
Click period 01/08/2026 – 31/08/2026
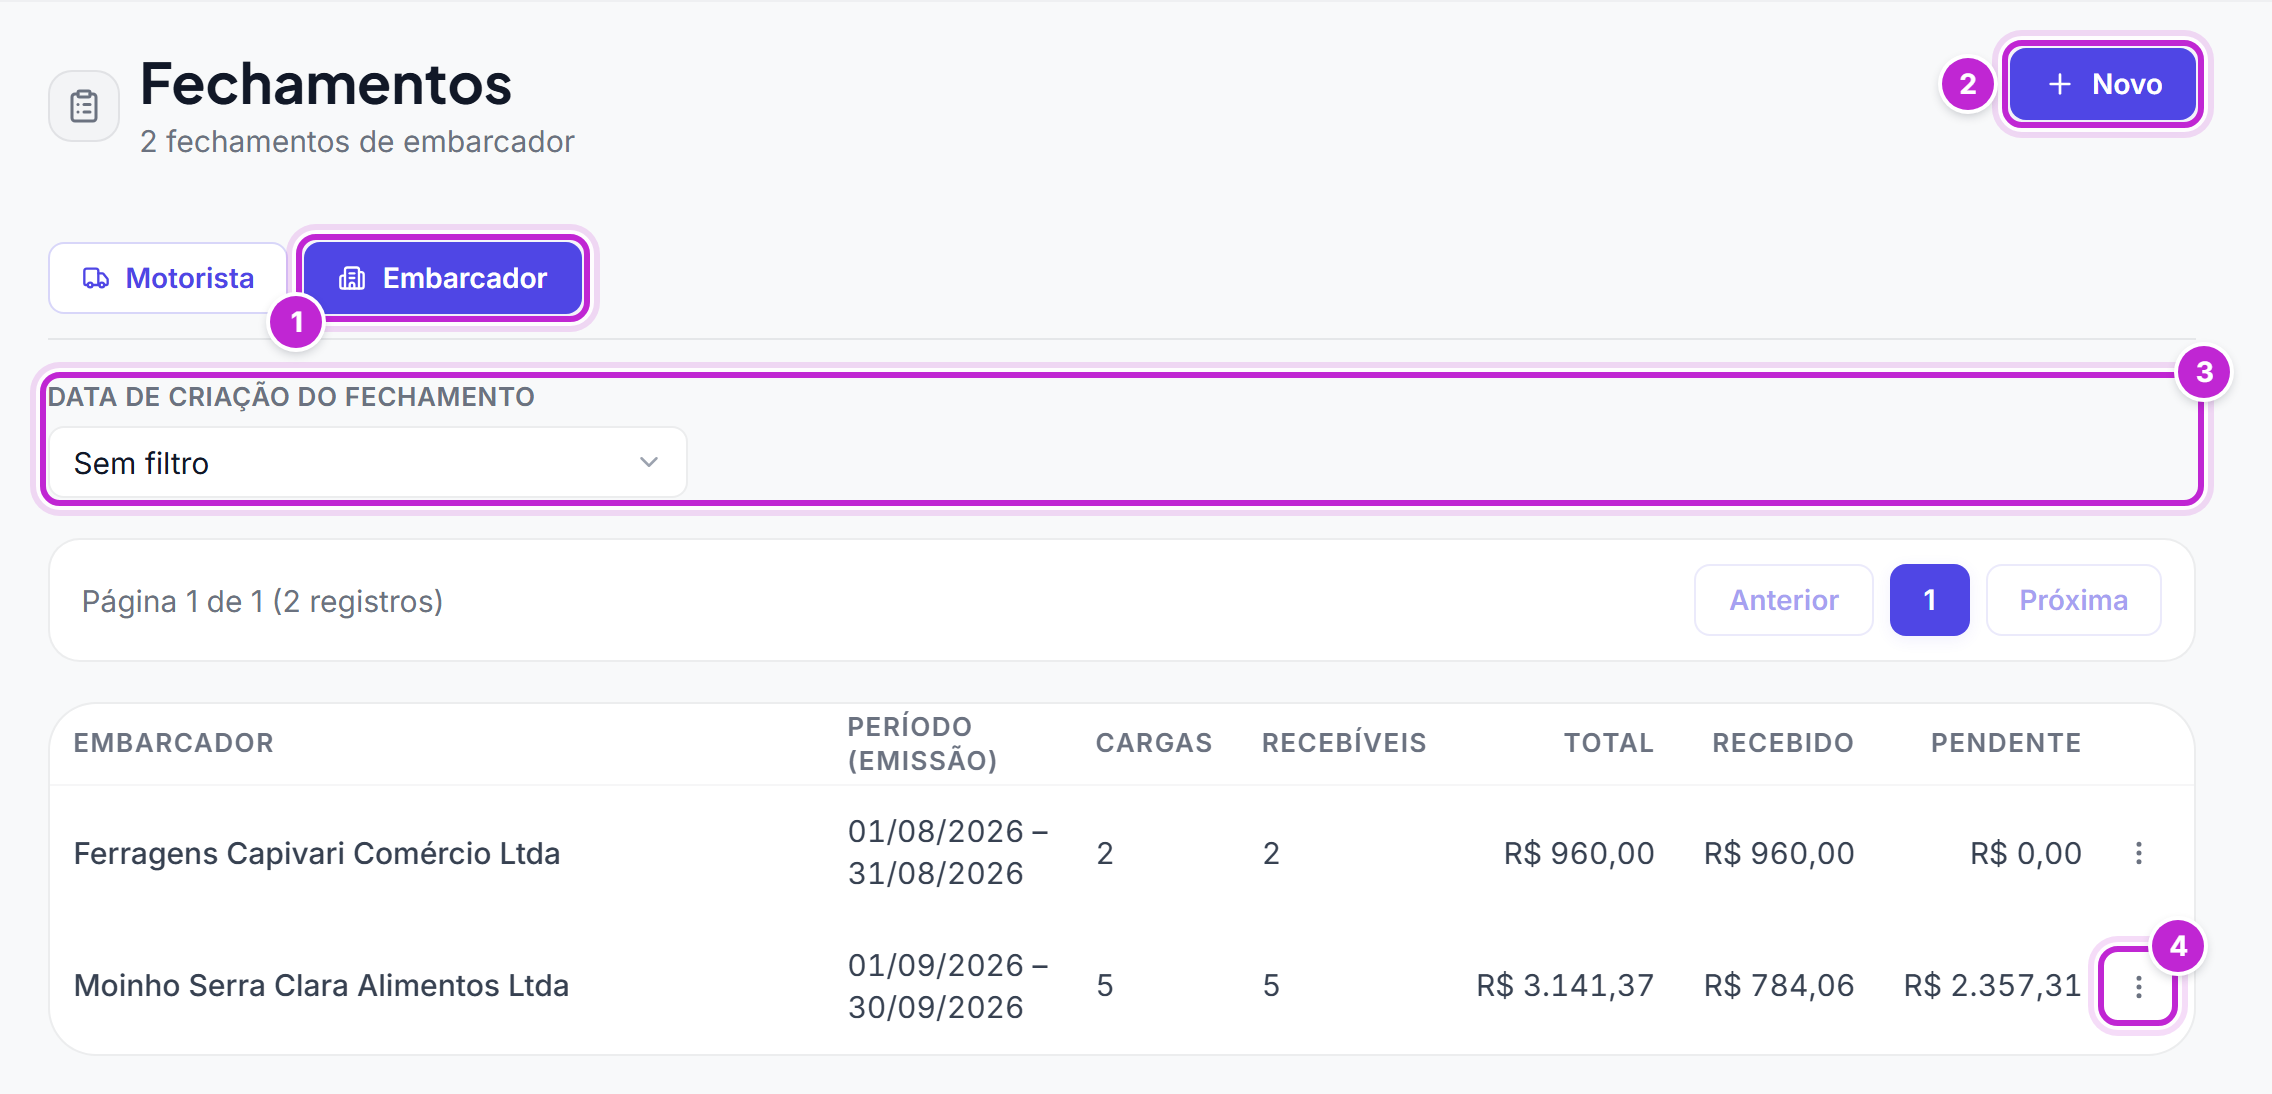(947, 852)
